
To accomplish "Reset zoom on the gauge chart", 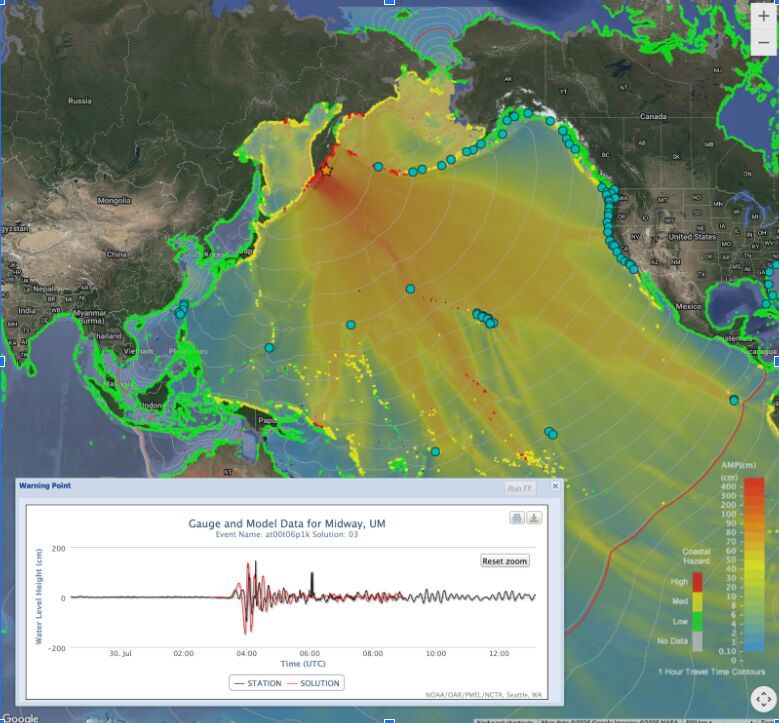I will pos(504,561).
